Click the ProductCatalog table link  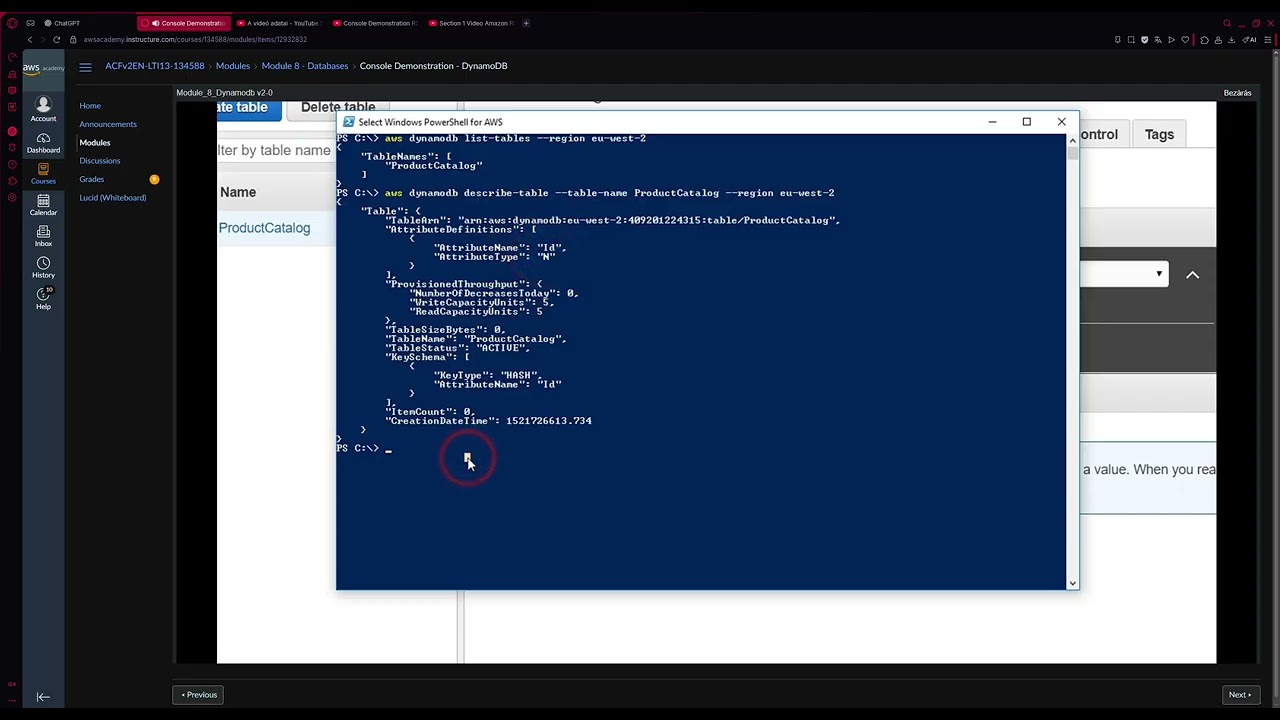point(264,228)
